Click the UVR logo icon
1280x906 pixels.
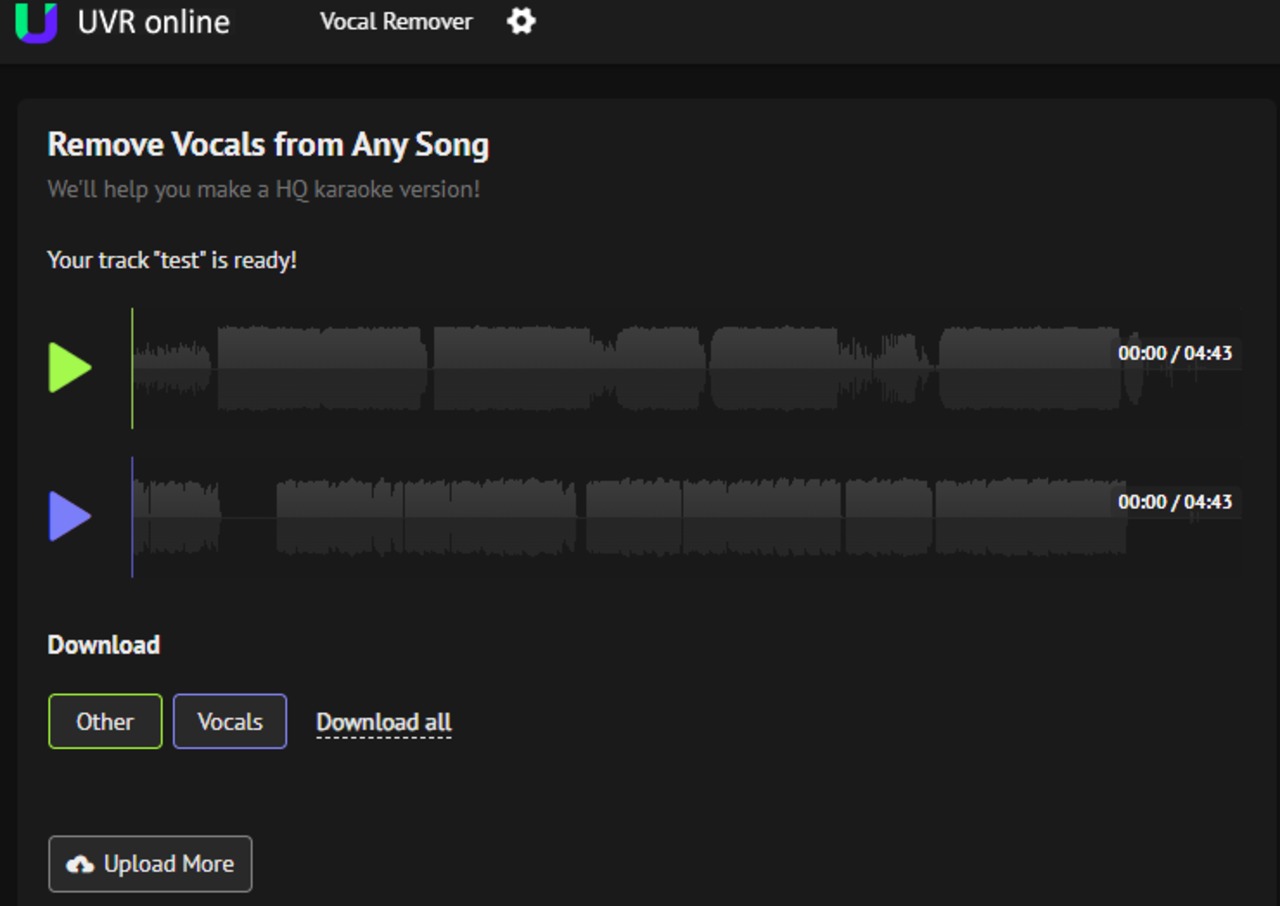click(37, 22)
